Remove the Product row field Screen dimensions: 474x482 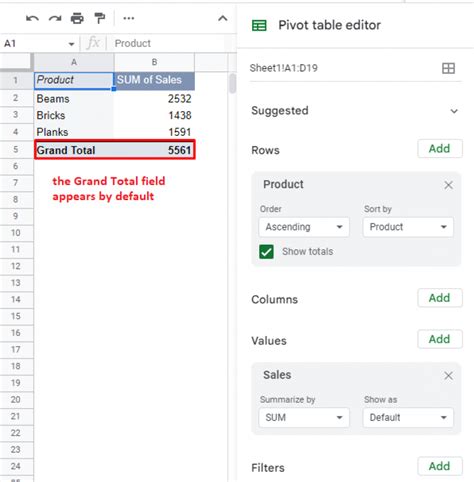(x=448, y=185)
